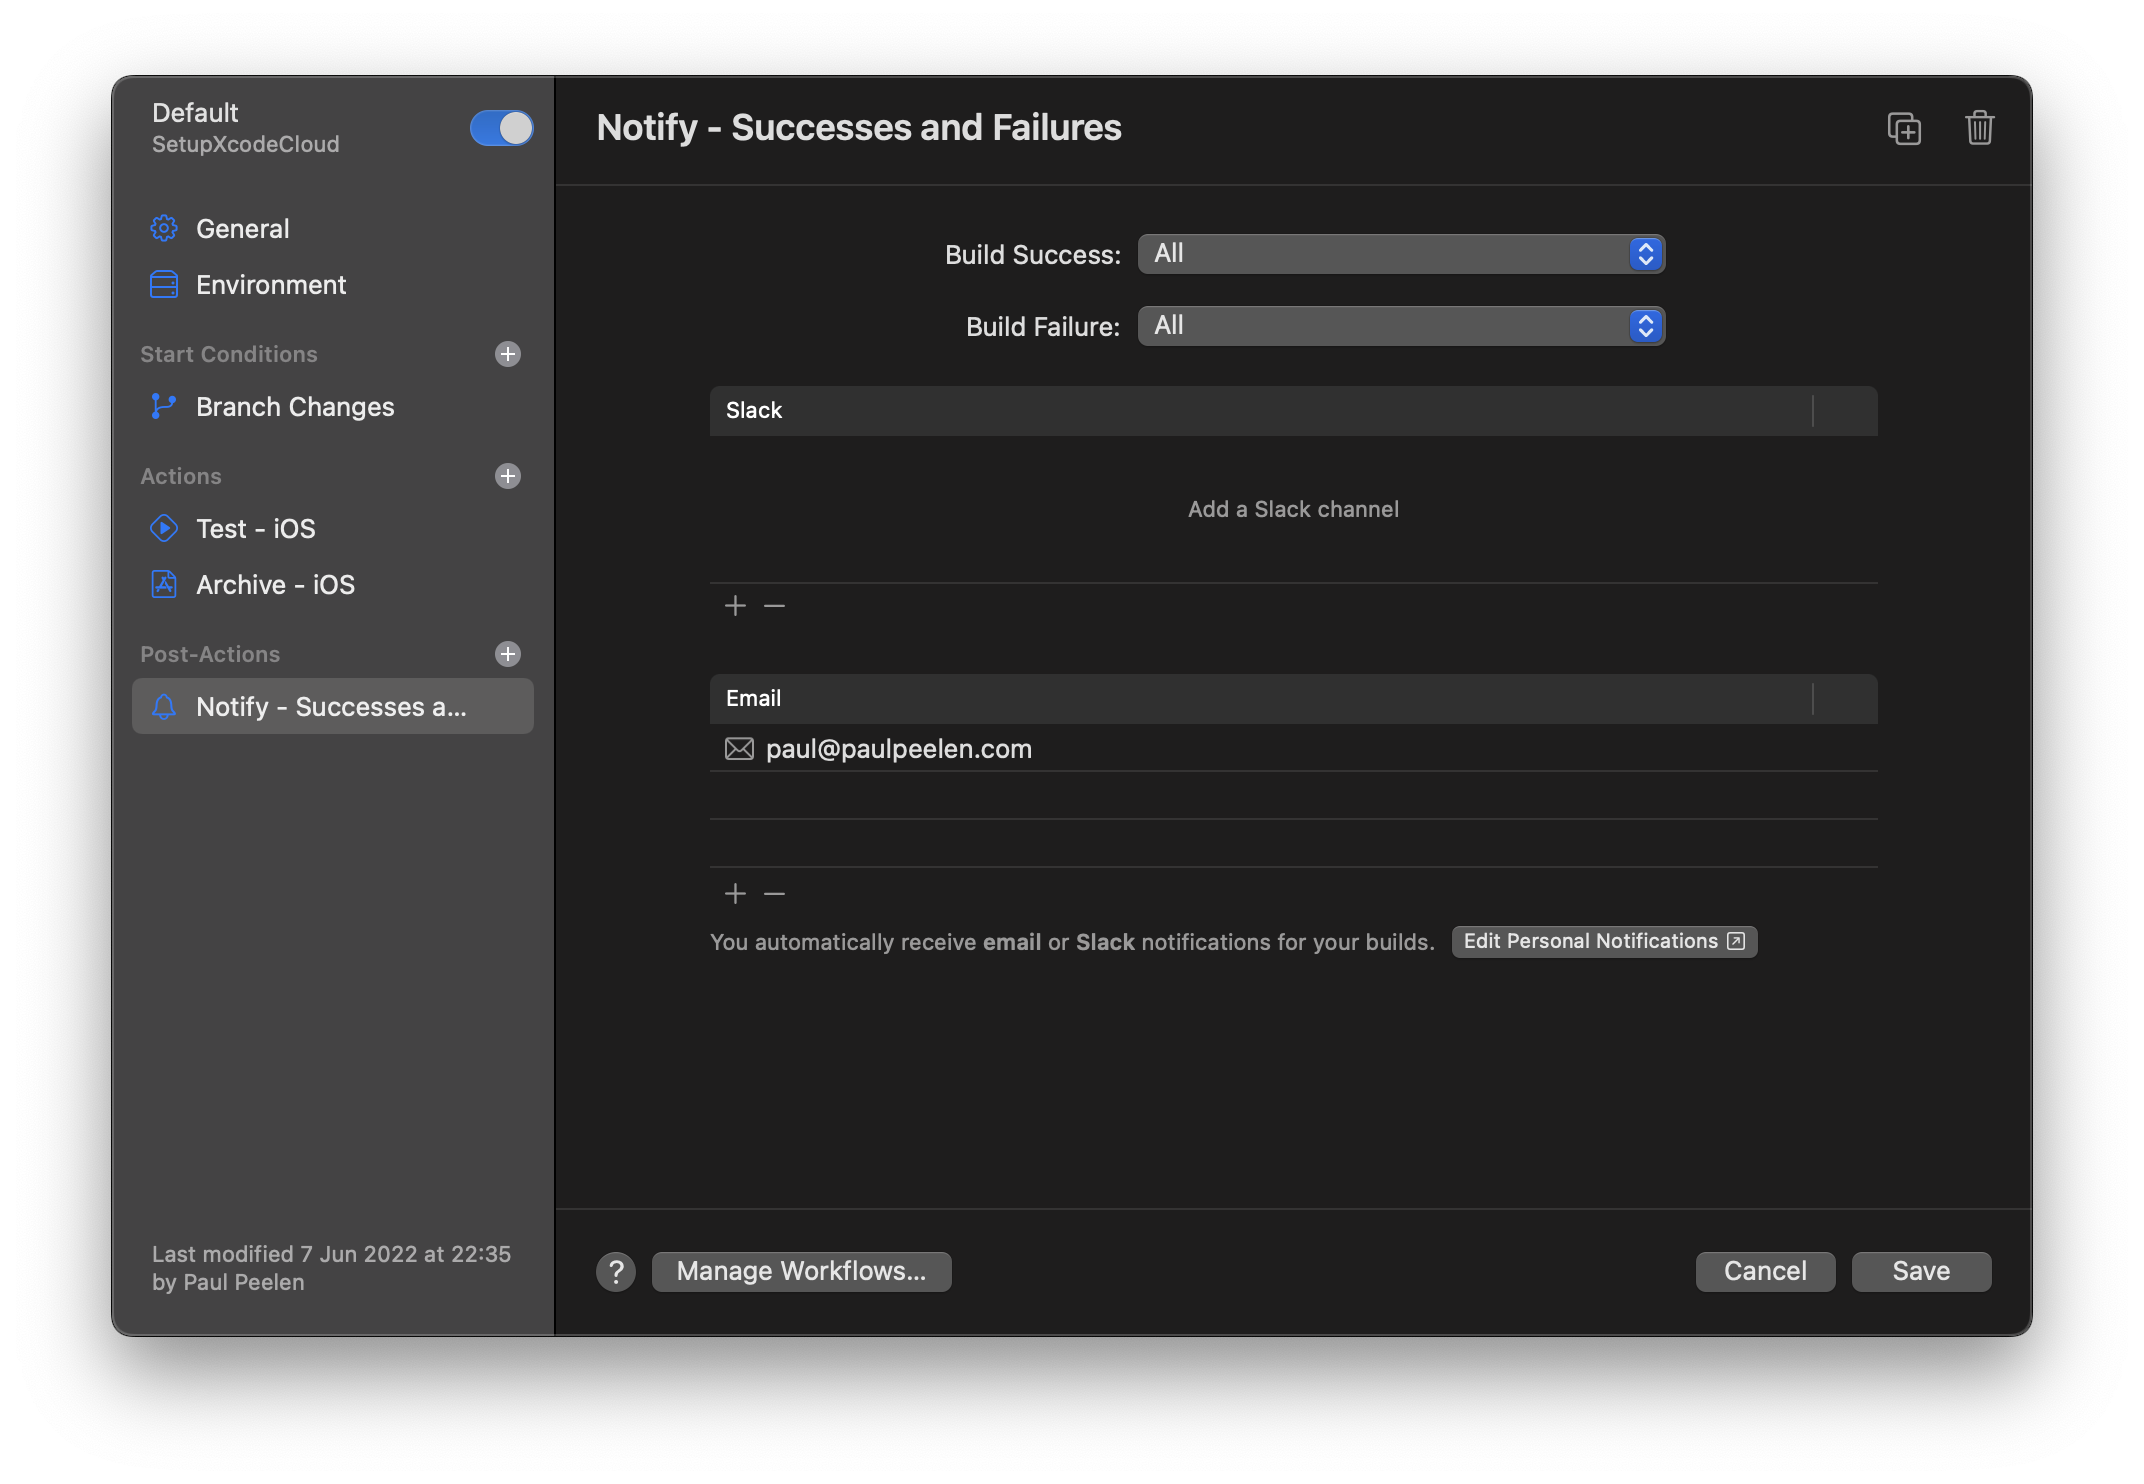Viewport: 2144px width, 1484px height.
Task: Select the Test - iOS menu item
Action: coord(256,528)
